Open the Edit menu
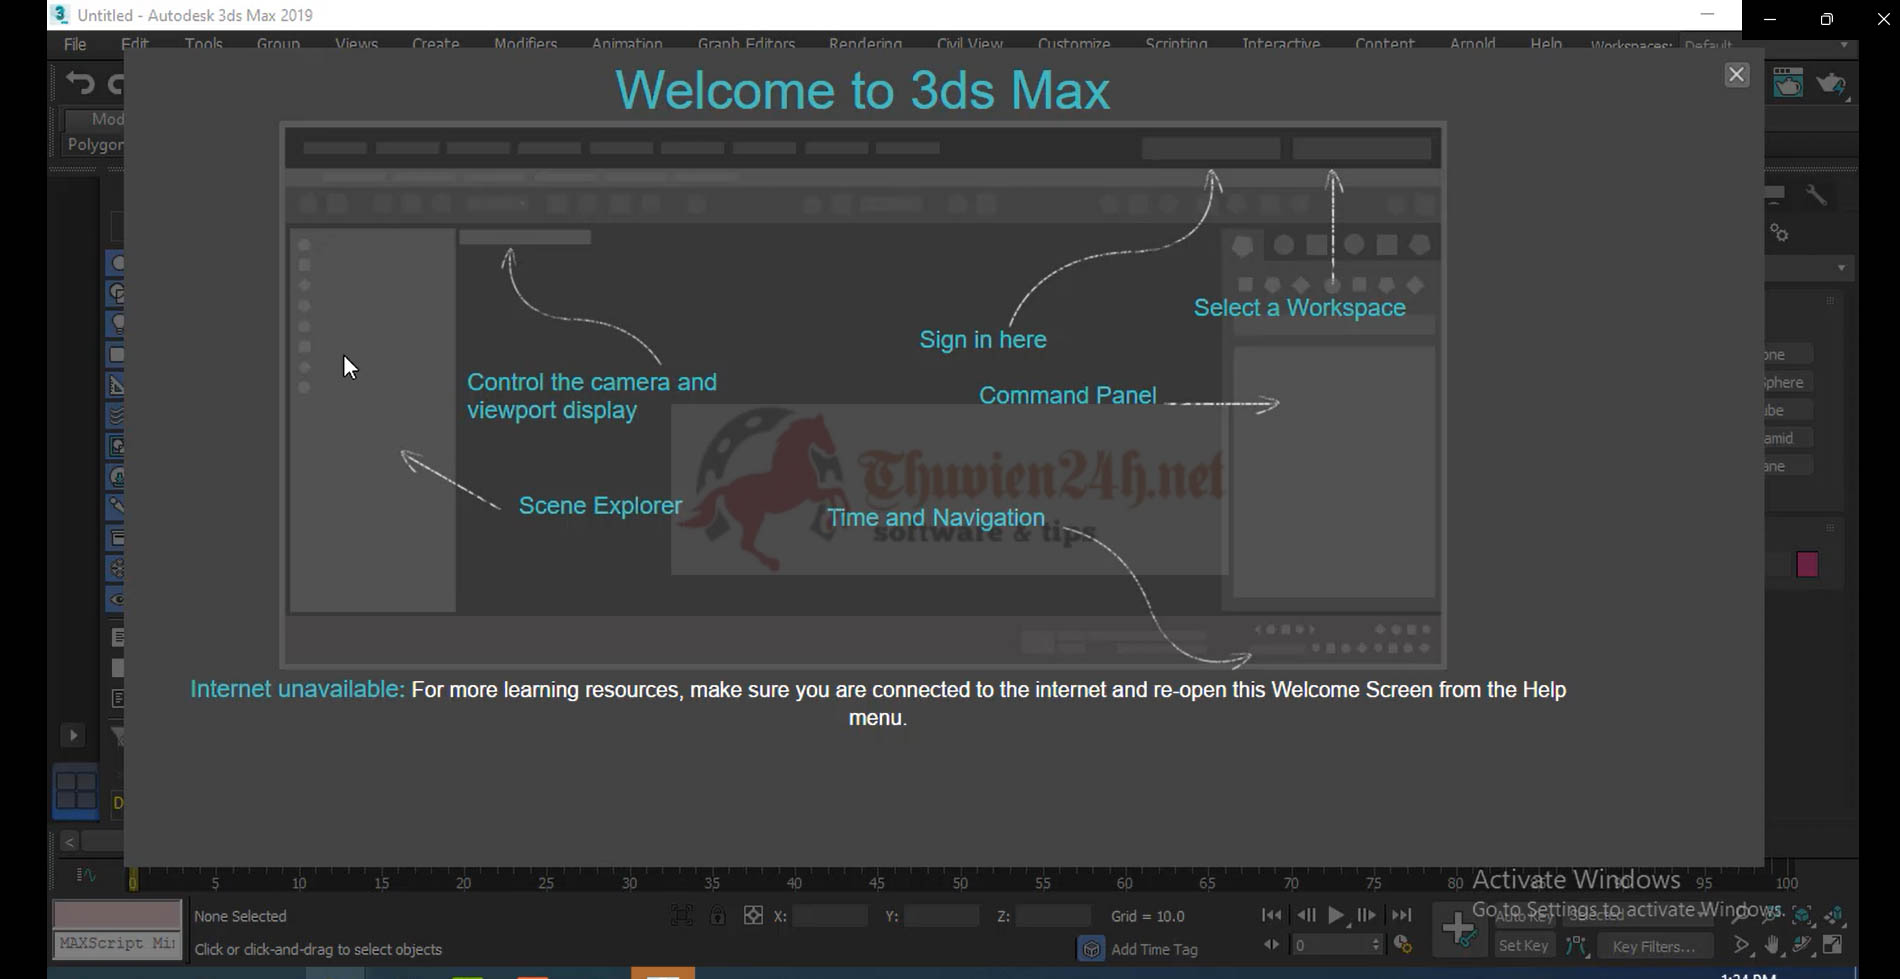The height and width of the screenshot is (979, 1900). pyautogui.click(x=134, y=44)
